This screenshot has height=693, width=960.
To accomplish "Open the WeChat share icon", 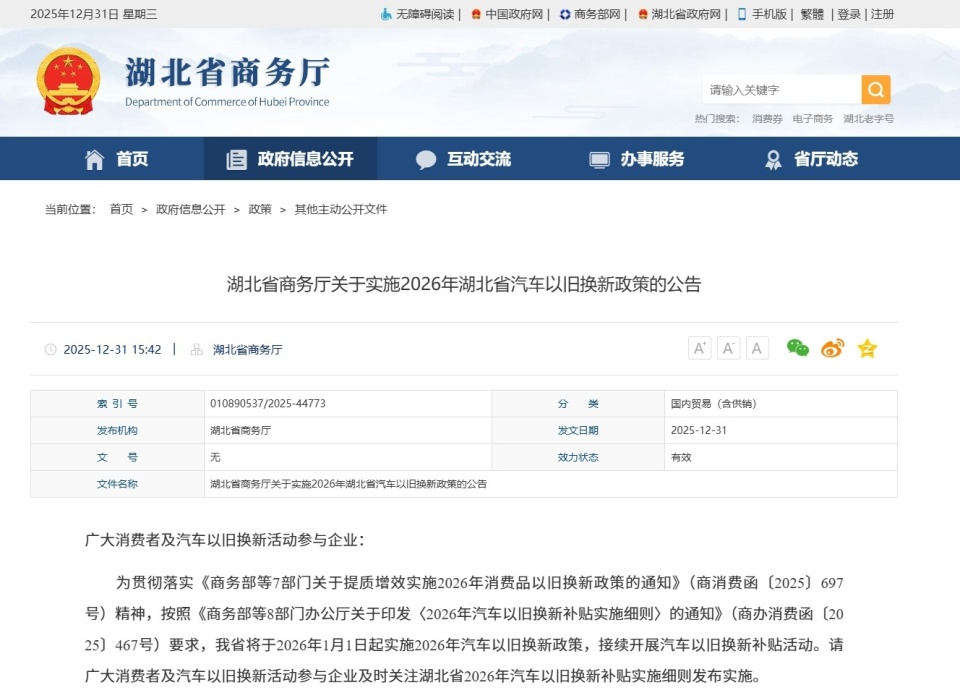I will click(x=796, y=348).
